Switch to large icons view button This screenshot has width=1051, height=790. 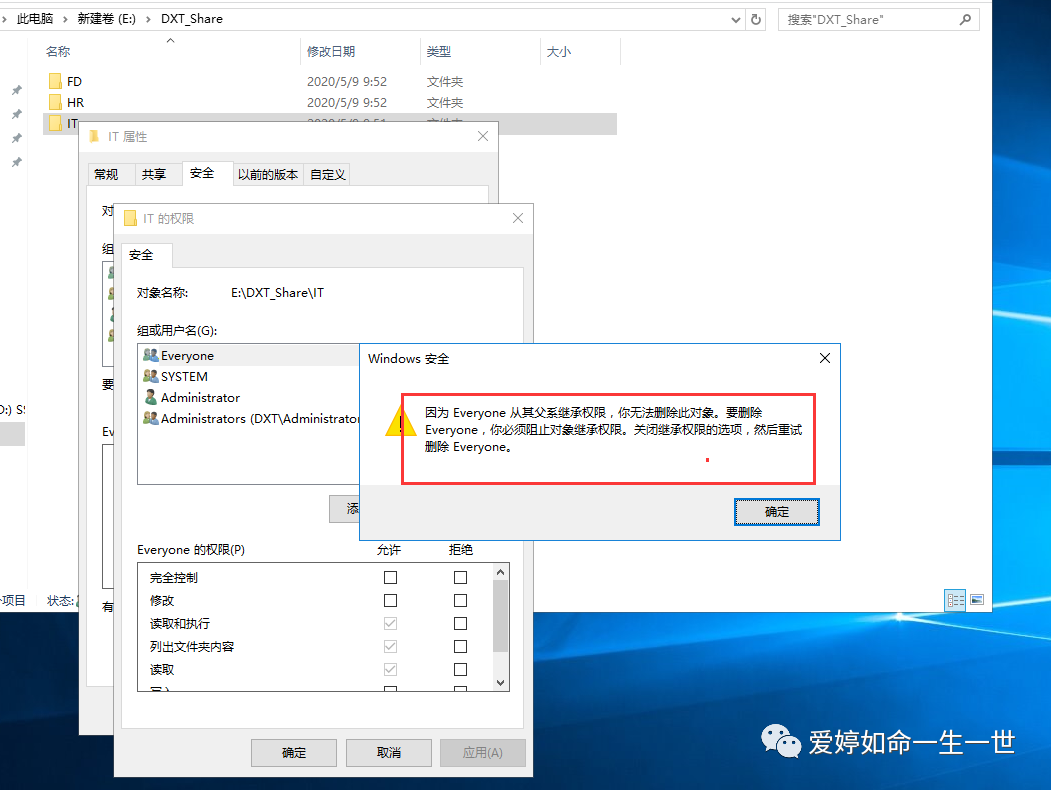tap(977, 600)
